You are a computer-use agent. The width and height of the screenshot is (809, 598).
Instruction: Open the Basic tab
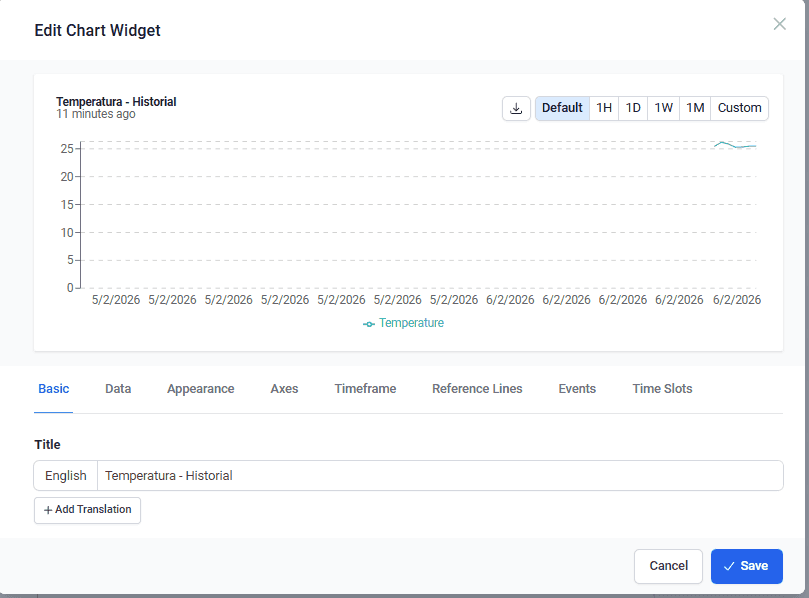click(x=54, y=389)
